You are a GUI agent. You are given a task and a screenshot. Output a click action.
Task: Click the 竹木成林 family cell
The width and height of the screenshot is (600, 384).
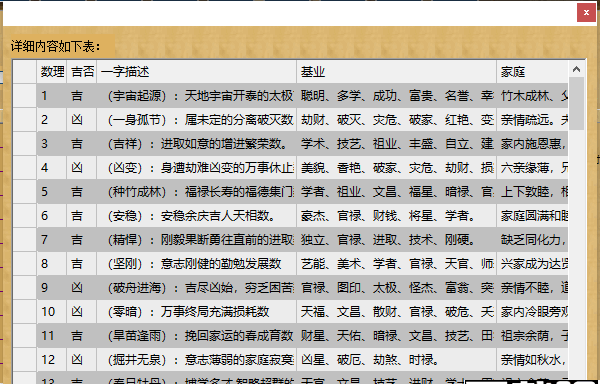533,96
